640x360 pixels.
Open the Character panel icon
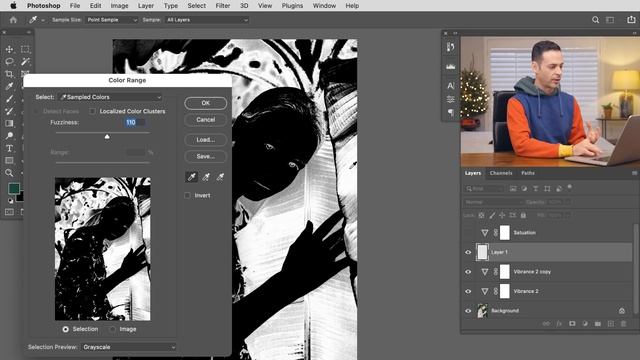pos(451,86)
